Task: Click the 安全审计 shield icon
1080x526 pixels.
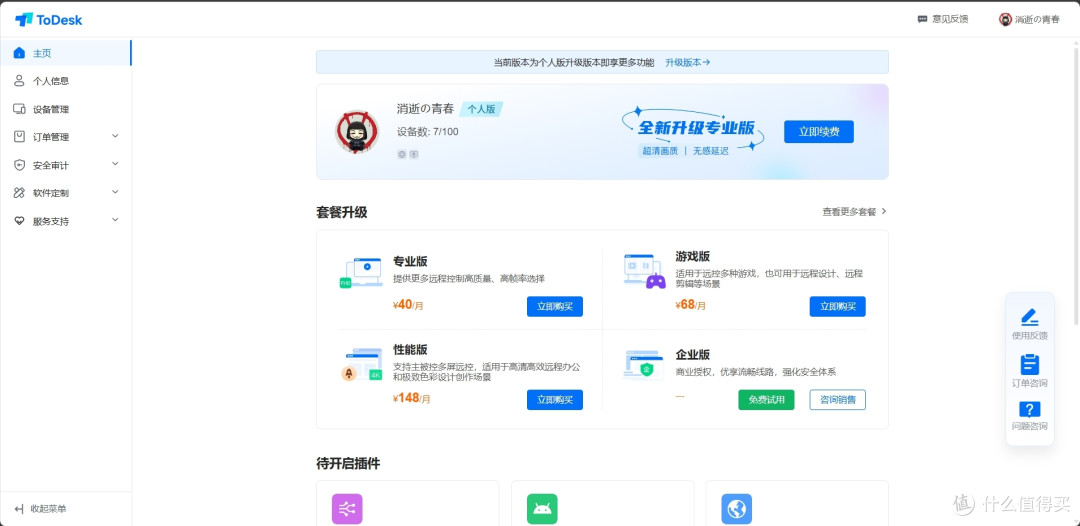Action: pos(19,165)
